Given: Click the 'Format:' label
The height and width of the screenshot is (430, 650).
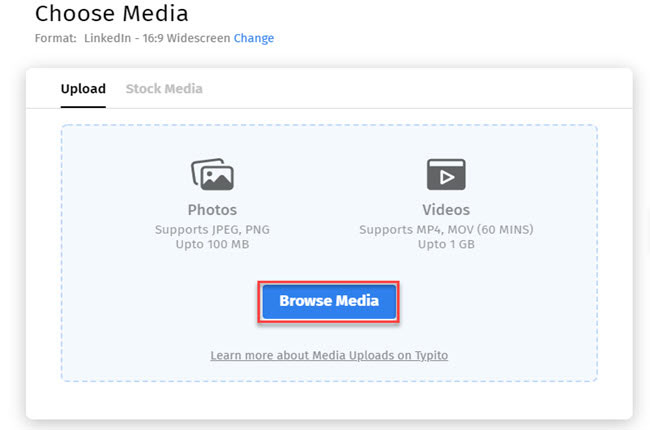Looking at the screenshot, I should 55,38.
